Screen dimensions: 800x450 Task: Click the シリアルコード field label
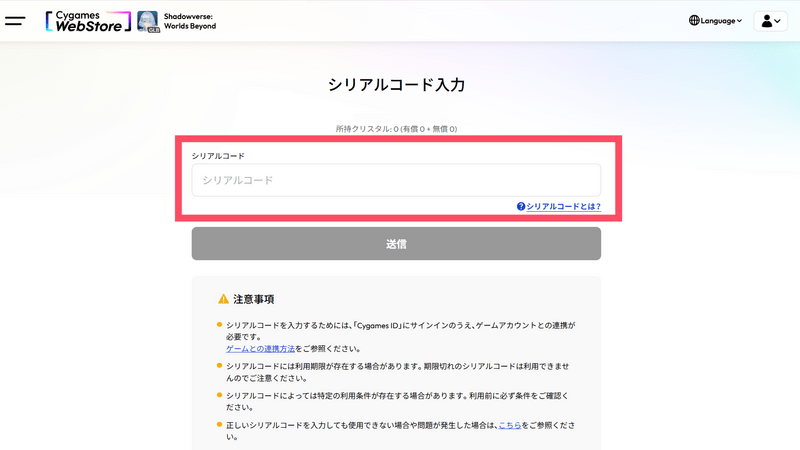coord(218,156)
